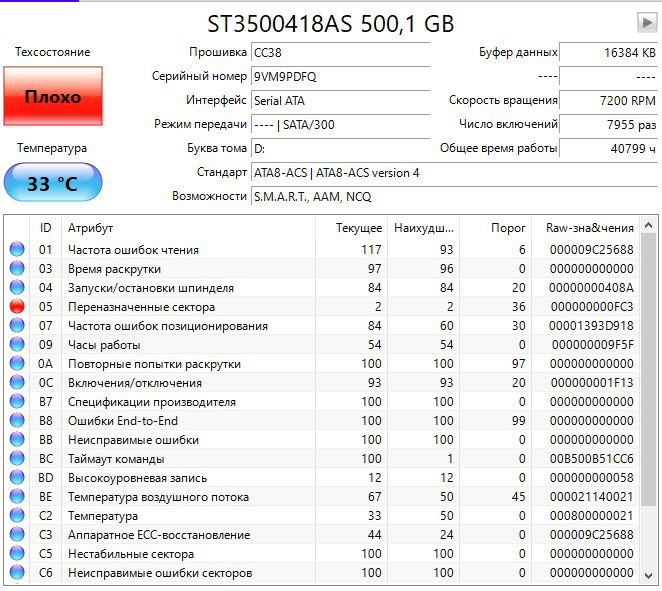The height and width of the screenshot is (591, 662).
Task: Click the blue status icon for attribute B7
Action: click(x=17, y=401)
